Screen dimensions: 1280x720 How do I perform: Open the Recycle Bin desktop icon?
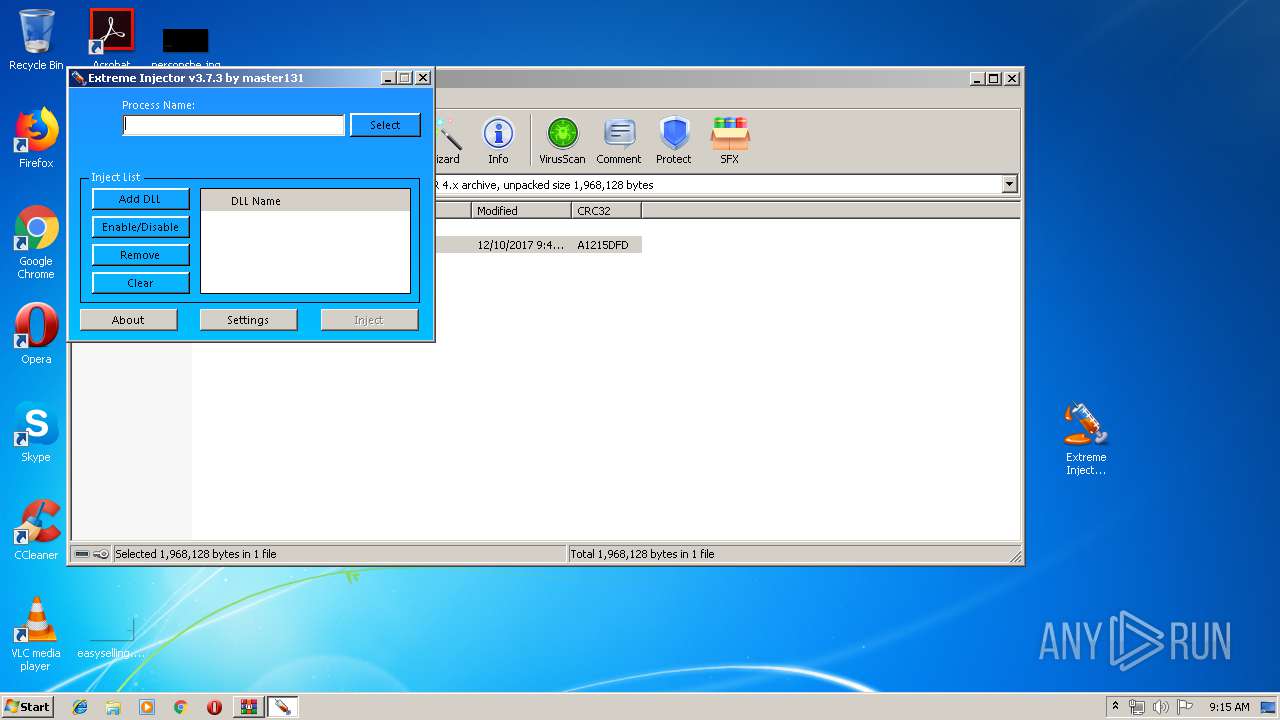click(x=36, y=40)
